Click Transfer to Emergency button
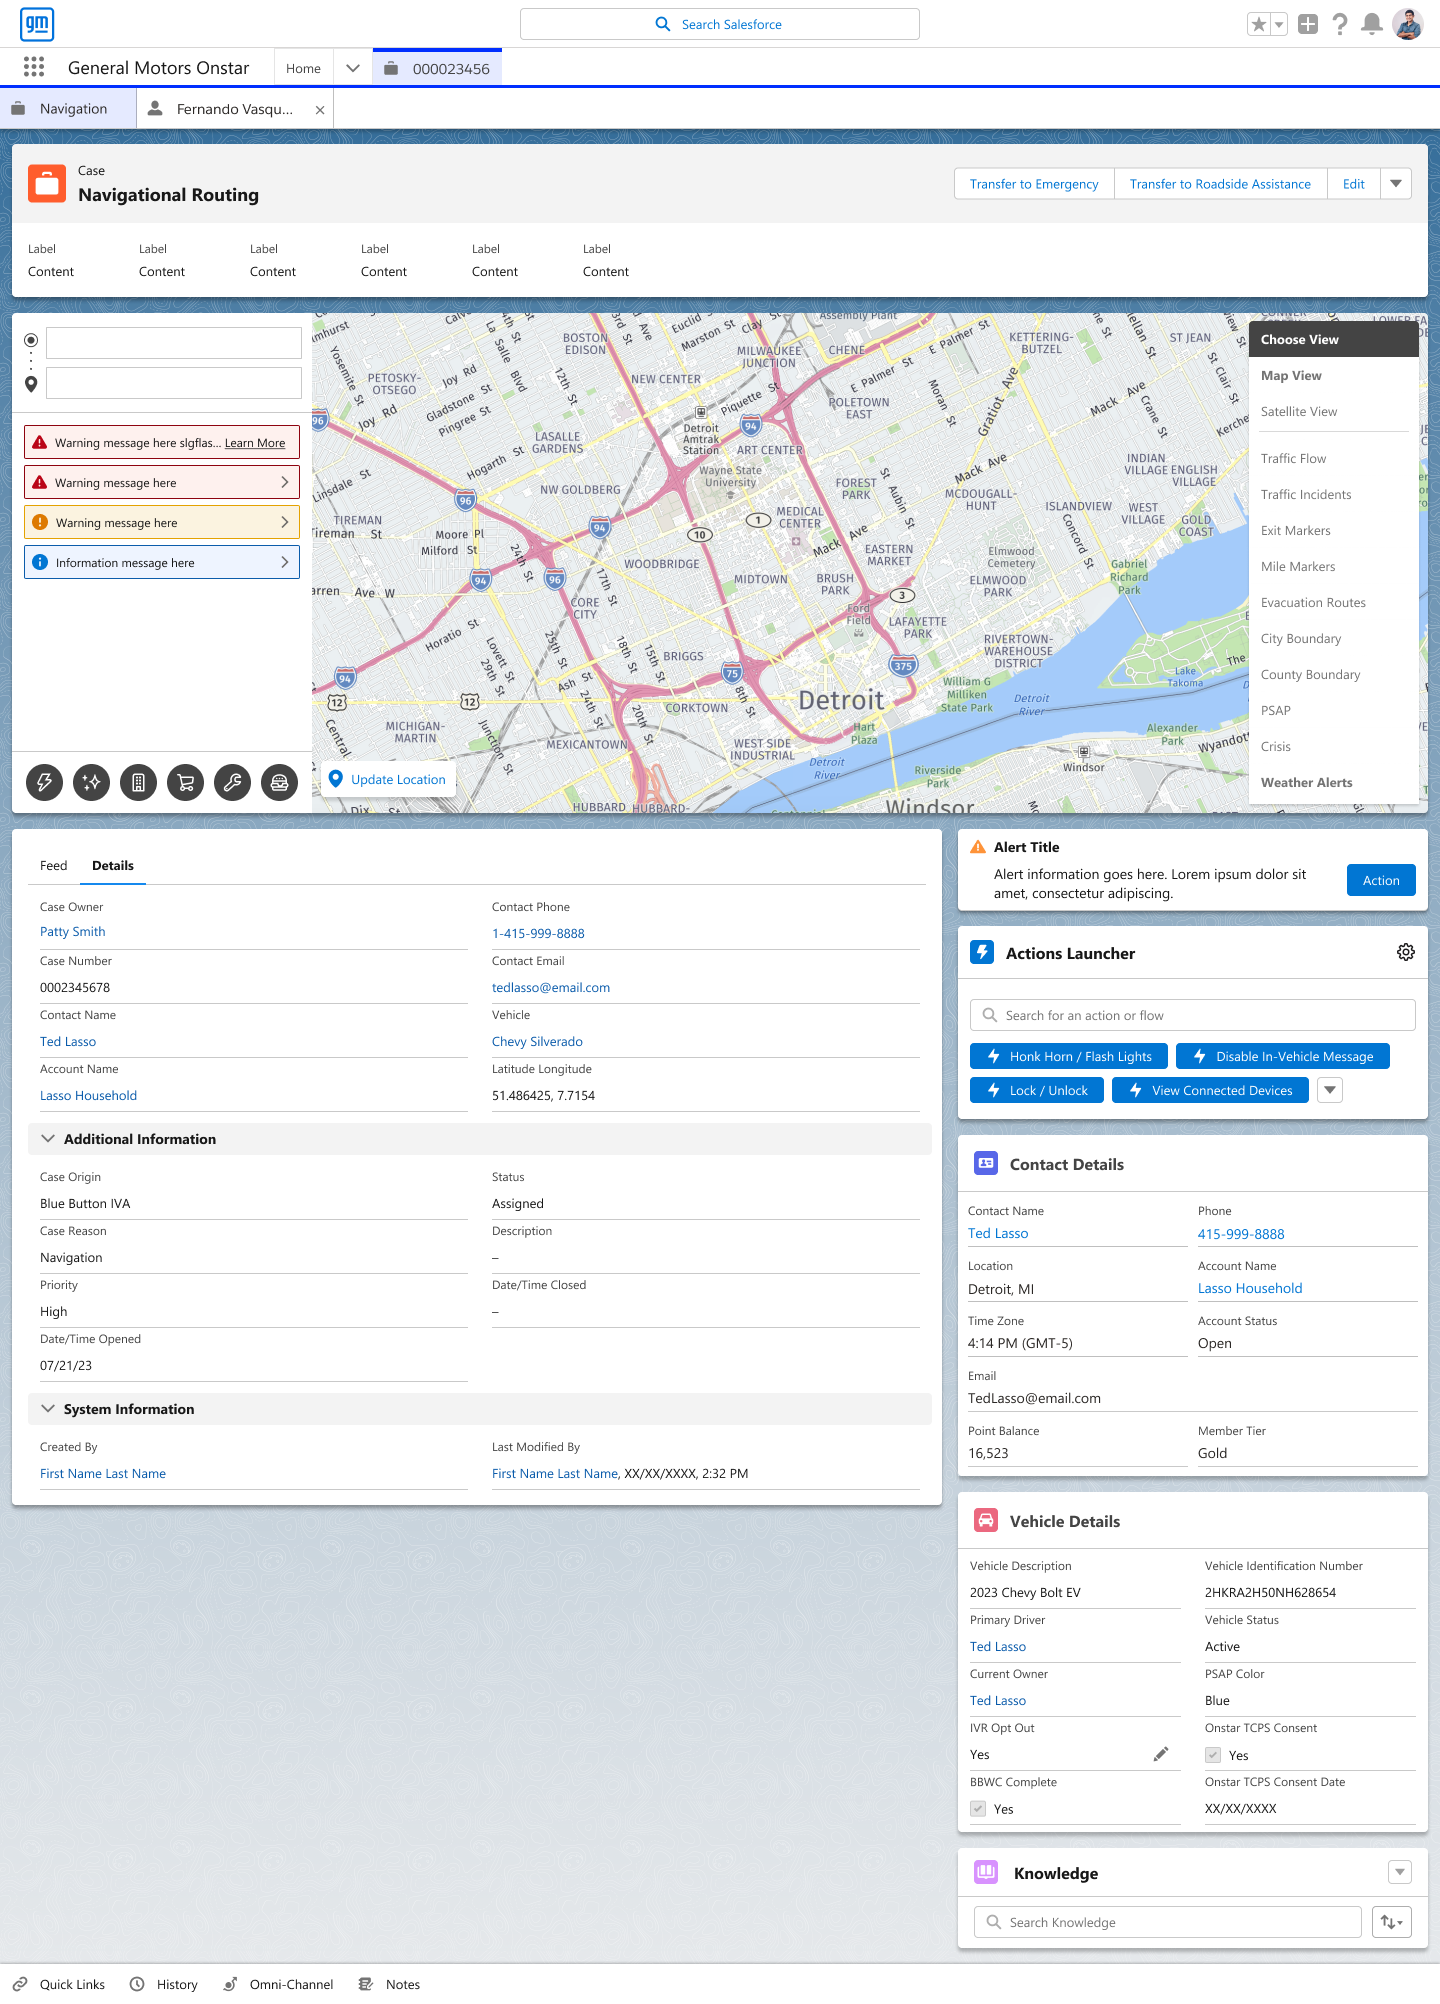This screenshot has width=1440, height=2004. [x=1034, y=184]
